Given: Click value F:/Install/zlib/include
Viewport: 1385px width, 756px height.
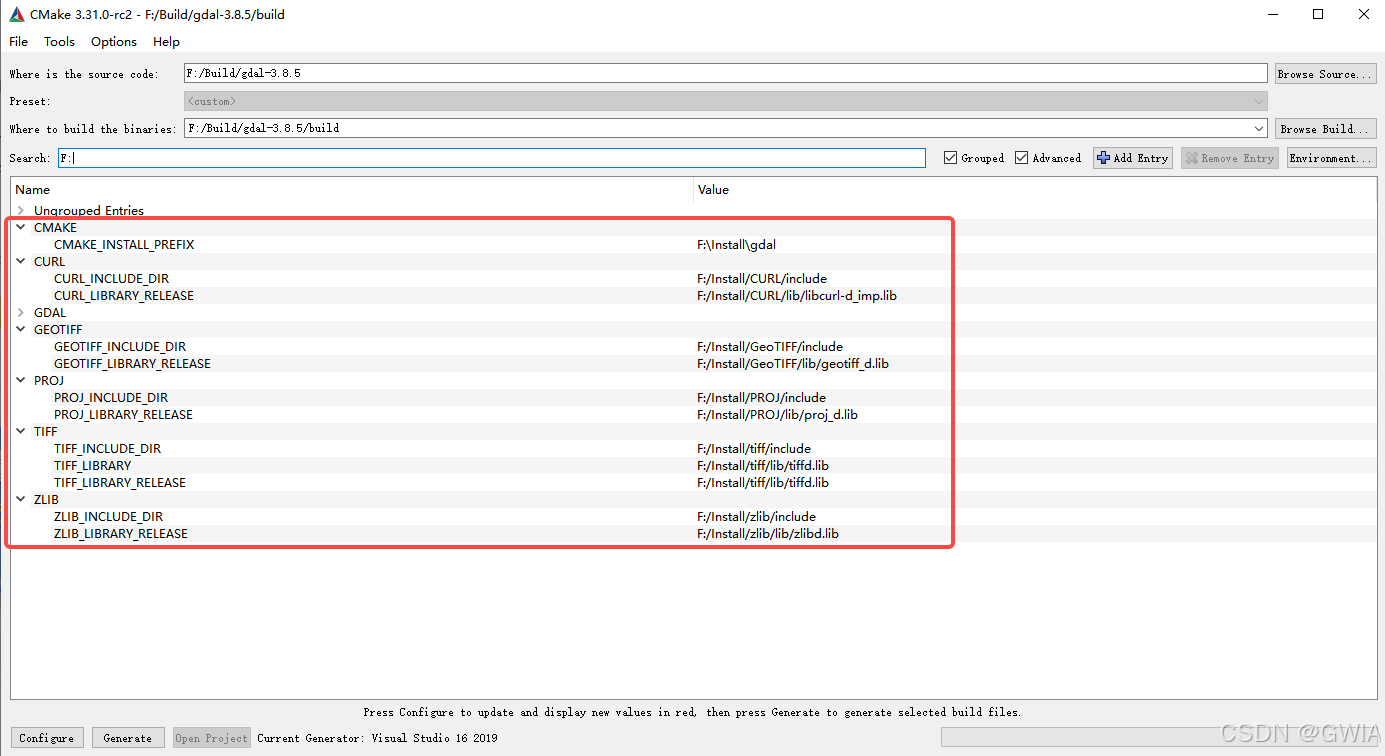Looking at the screenshot, I should pos(756,517).
